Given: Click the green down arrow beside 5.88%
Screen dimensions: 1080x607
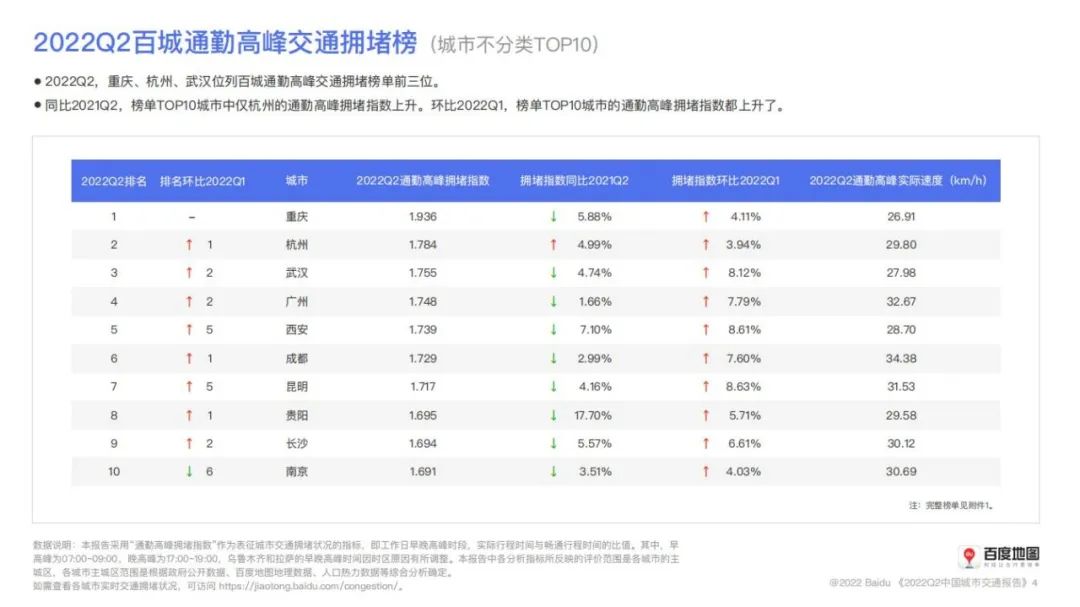Looking at the screenshot, I should [553, 216].
